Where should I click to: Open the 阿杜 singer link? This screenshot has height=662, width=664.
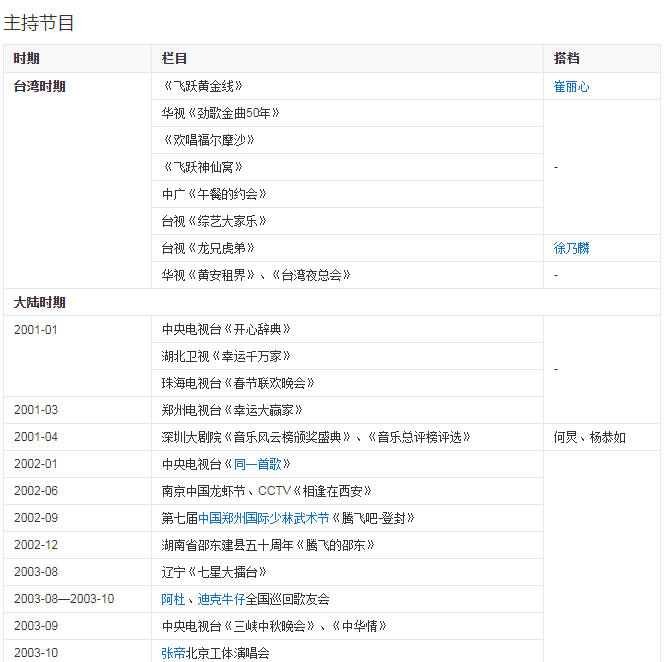[173, 599]
